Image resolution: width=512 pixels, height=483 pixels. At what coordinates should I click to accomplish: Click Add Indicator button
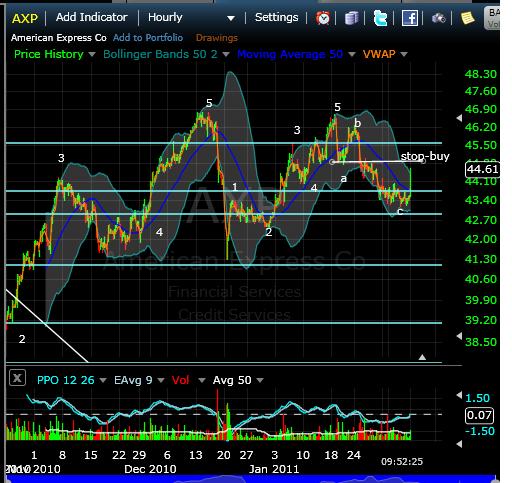pyautogui.click(x=91, y=17)
